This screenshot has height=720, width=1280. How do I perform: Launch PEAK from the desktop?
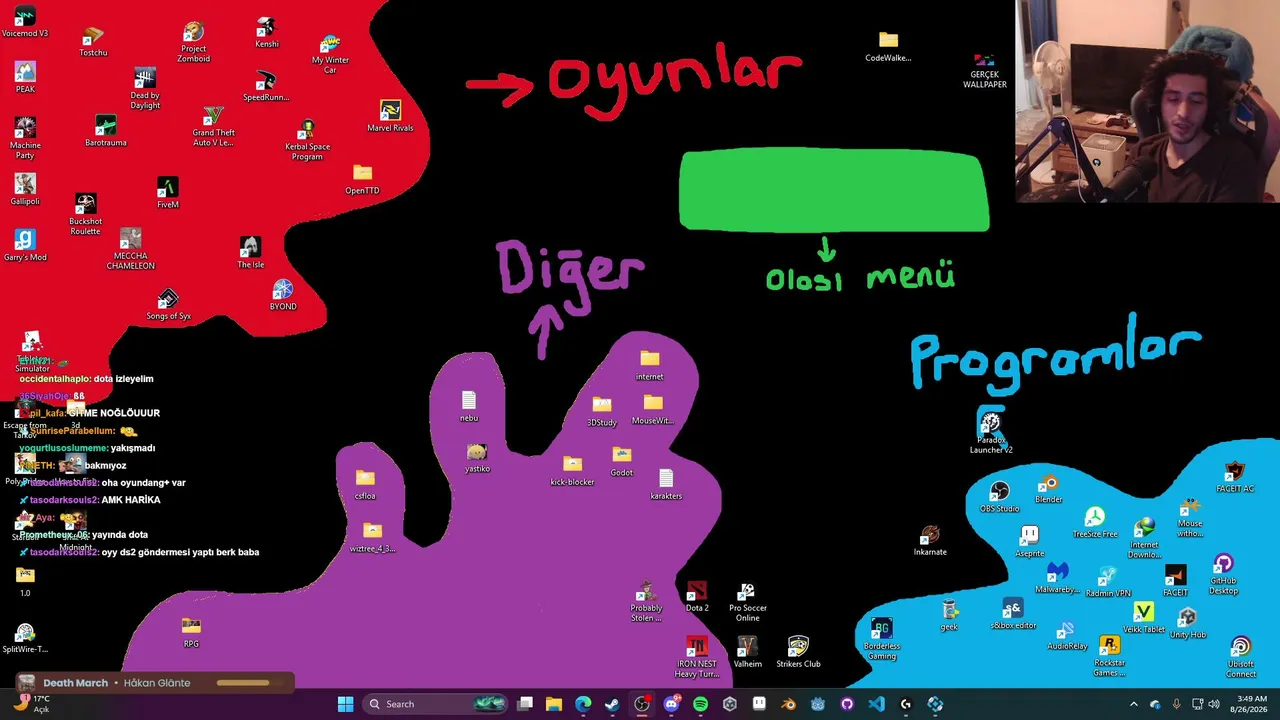click(25, 77)
